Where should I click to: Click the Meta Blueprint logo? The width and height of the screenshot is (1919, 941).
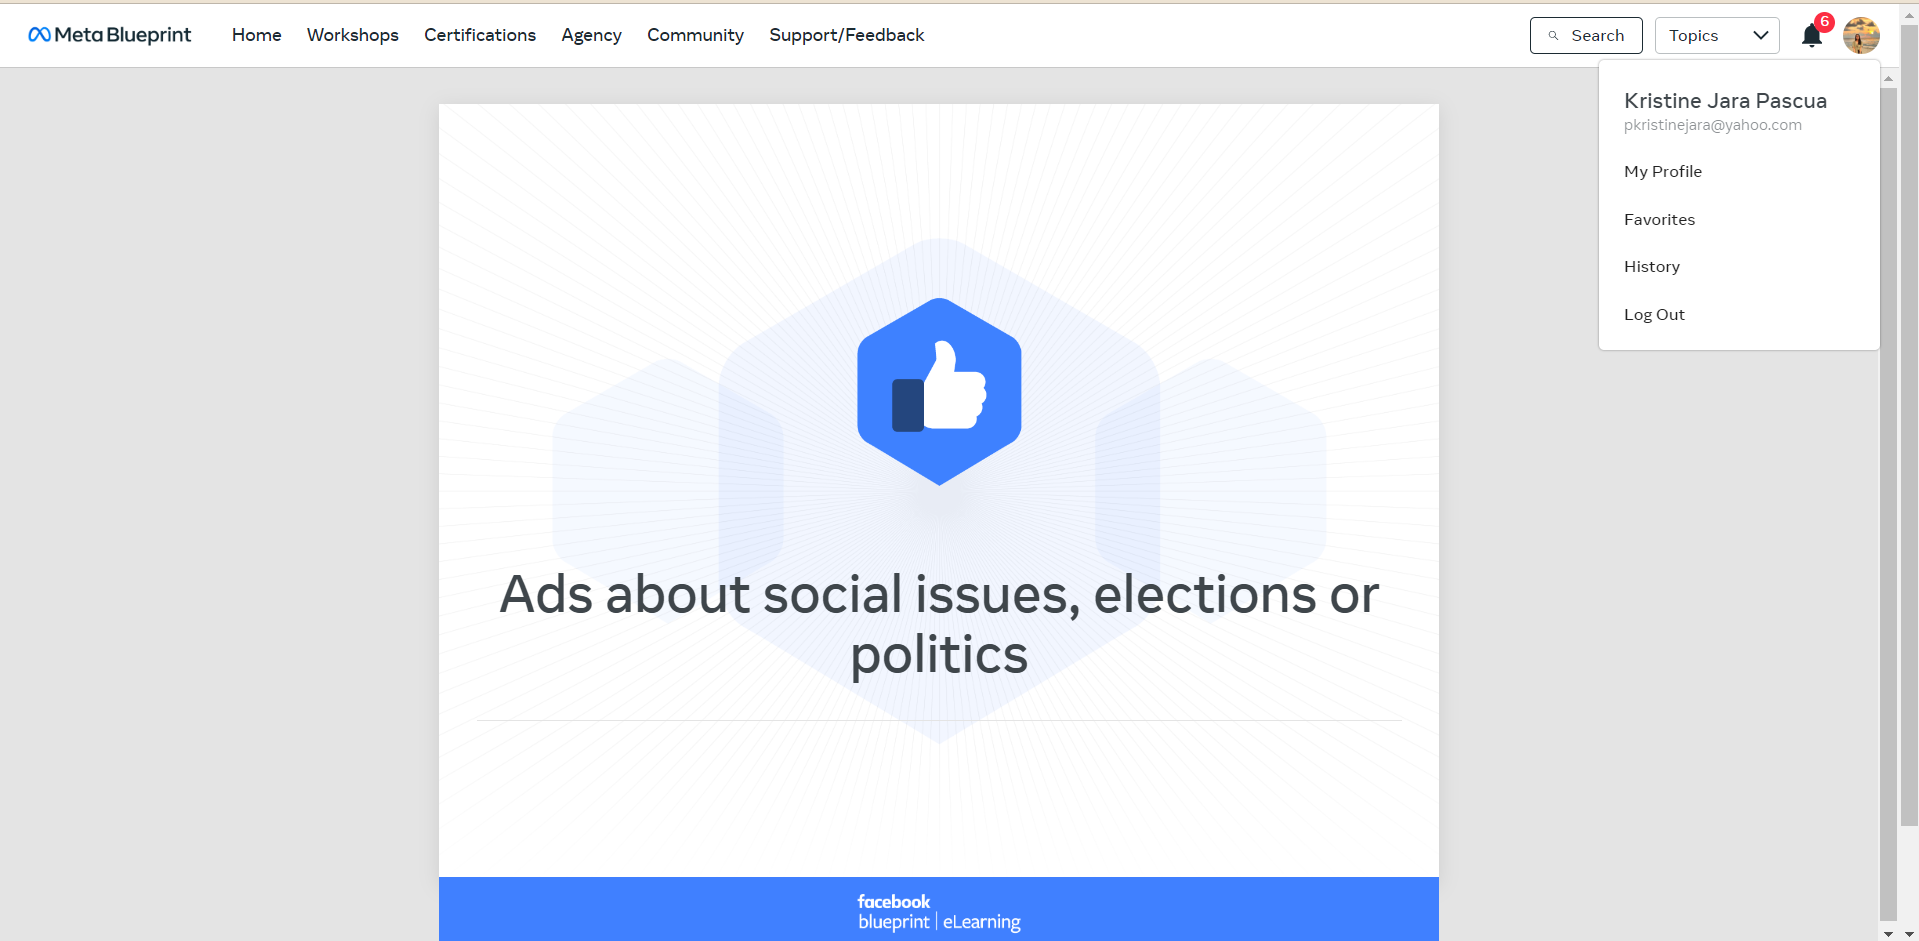(110, 35)
